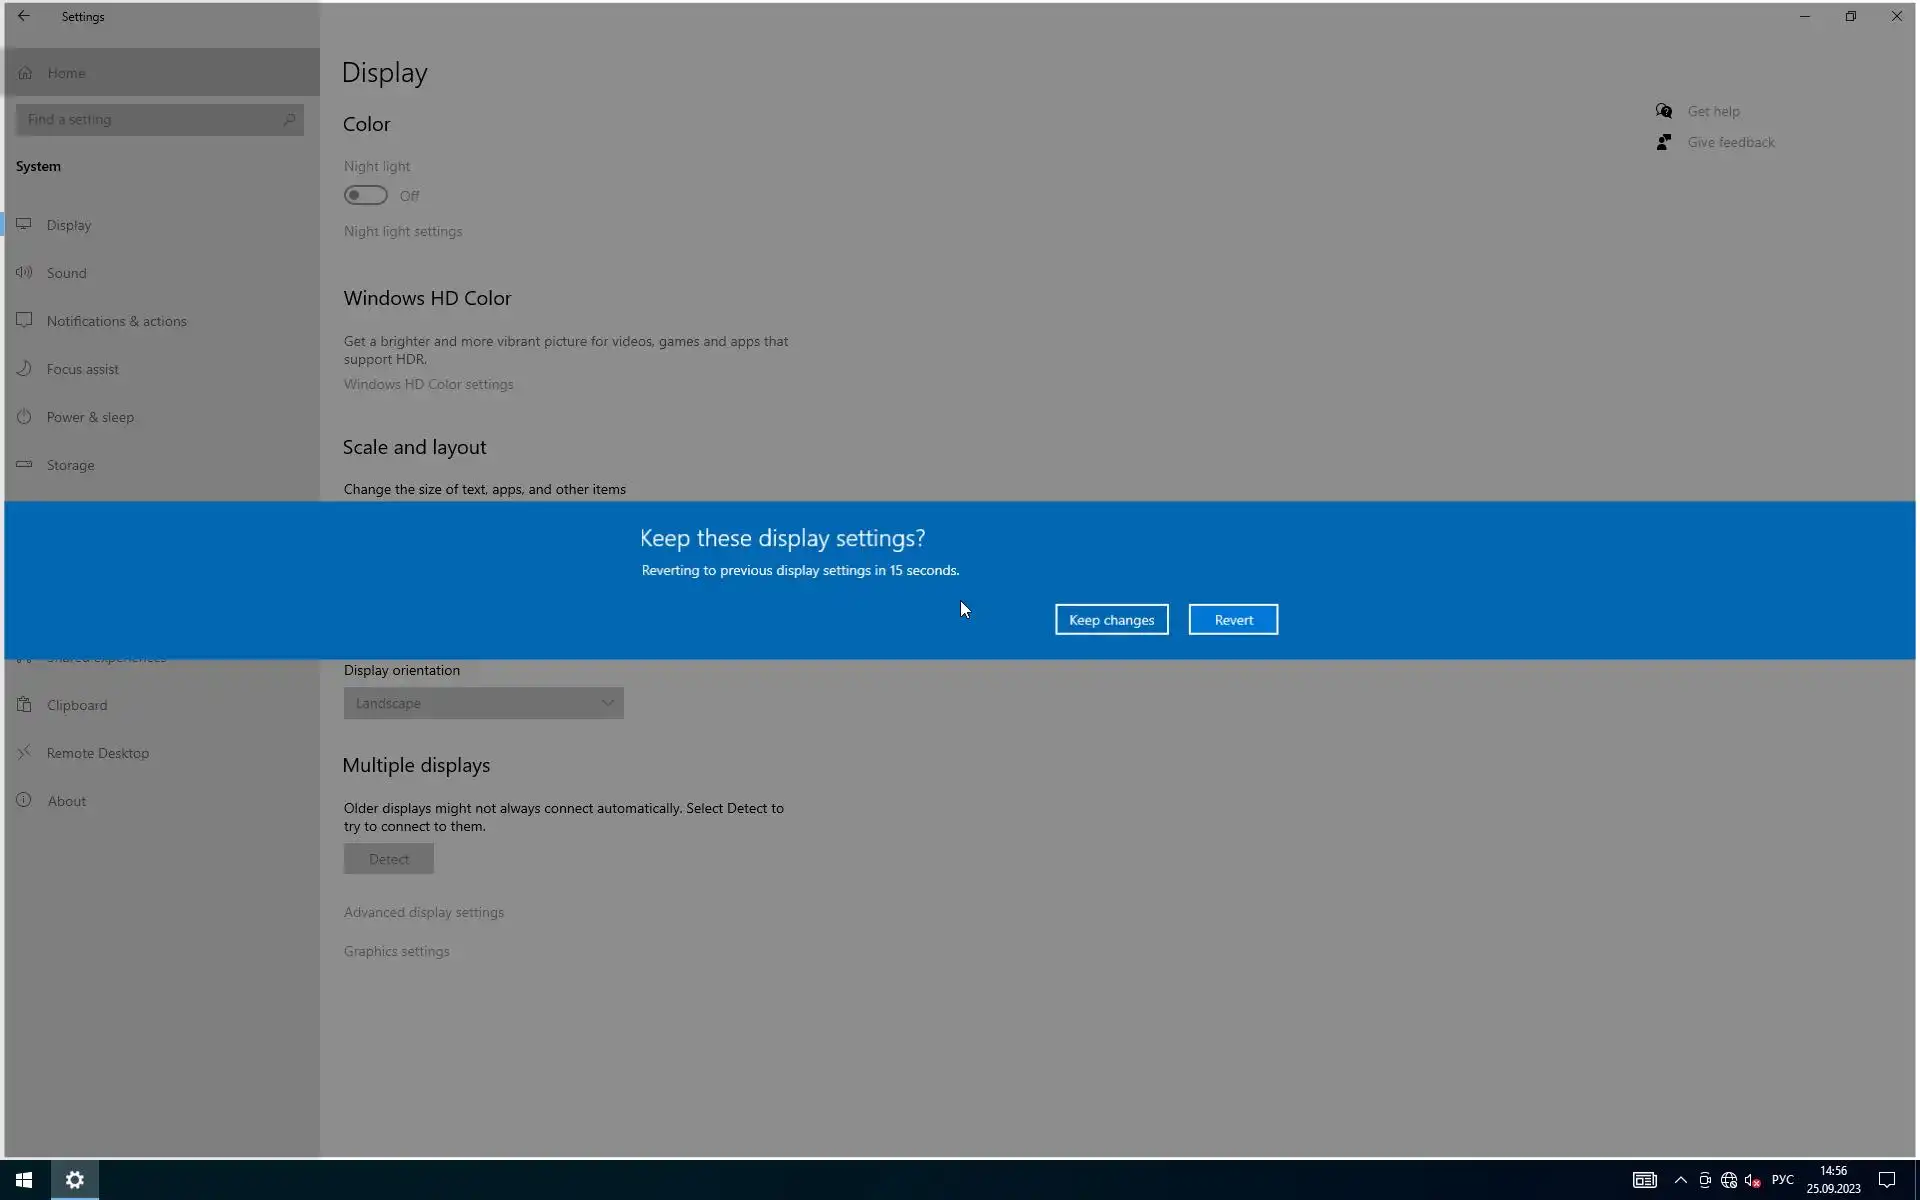Select Storage in the System menu
Image resolution: width=1920 pixels, height=1200 pixels.
(70, 465)
